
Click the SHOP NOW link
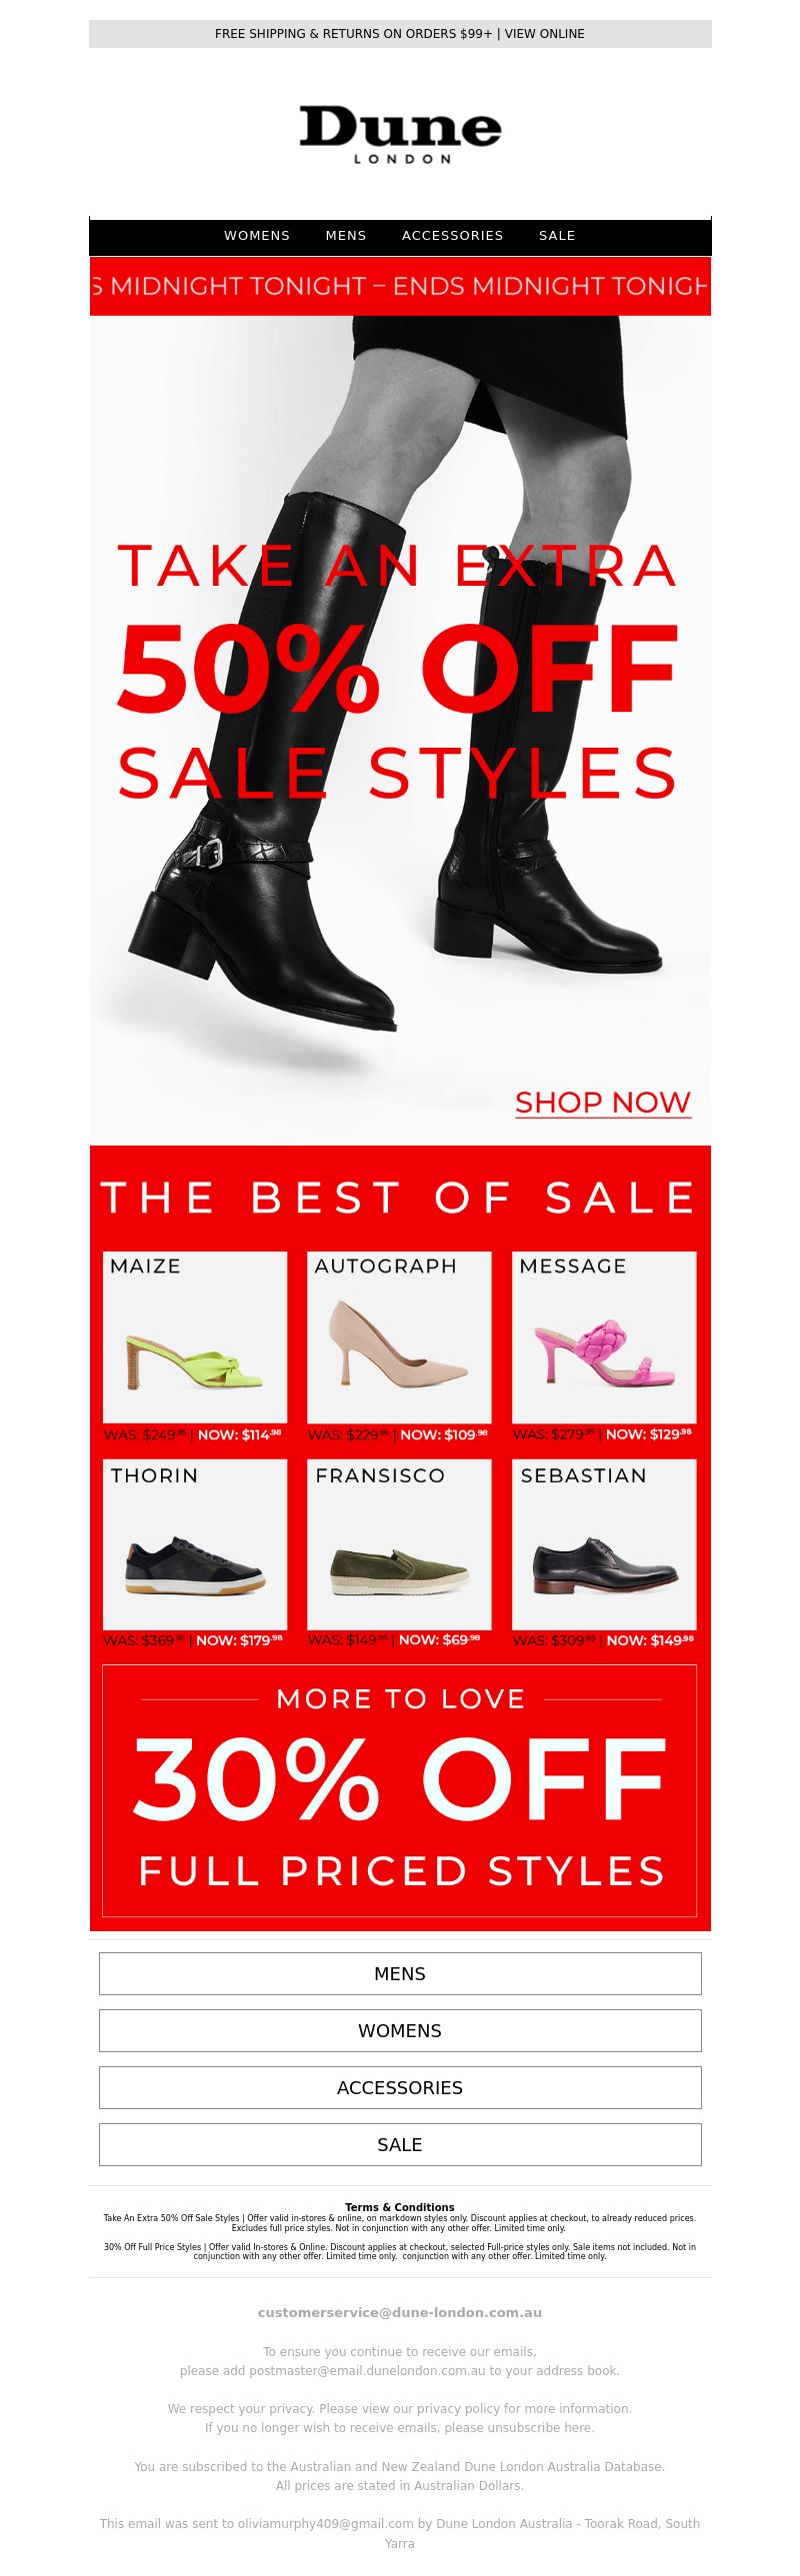[603, 1102]
